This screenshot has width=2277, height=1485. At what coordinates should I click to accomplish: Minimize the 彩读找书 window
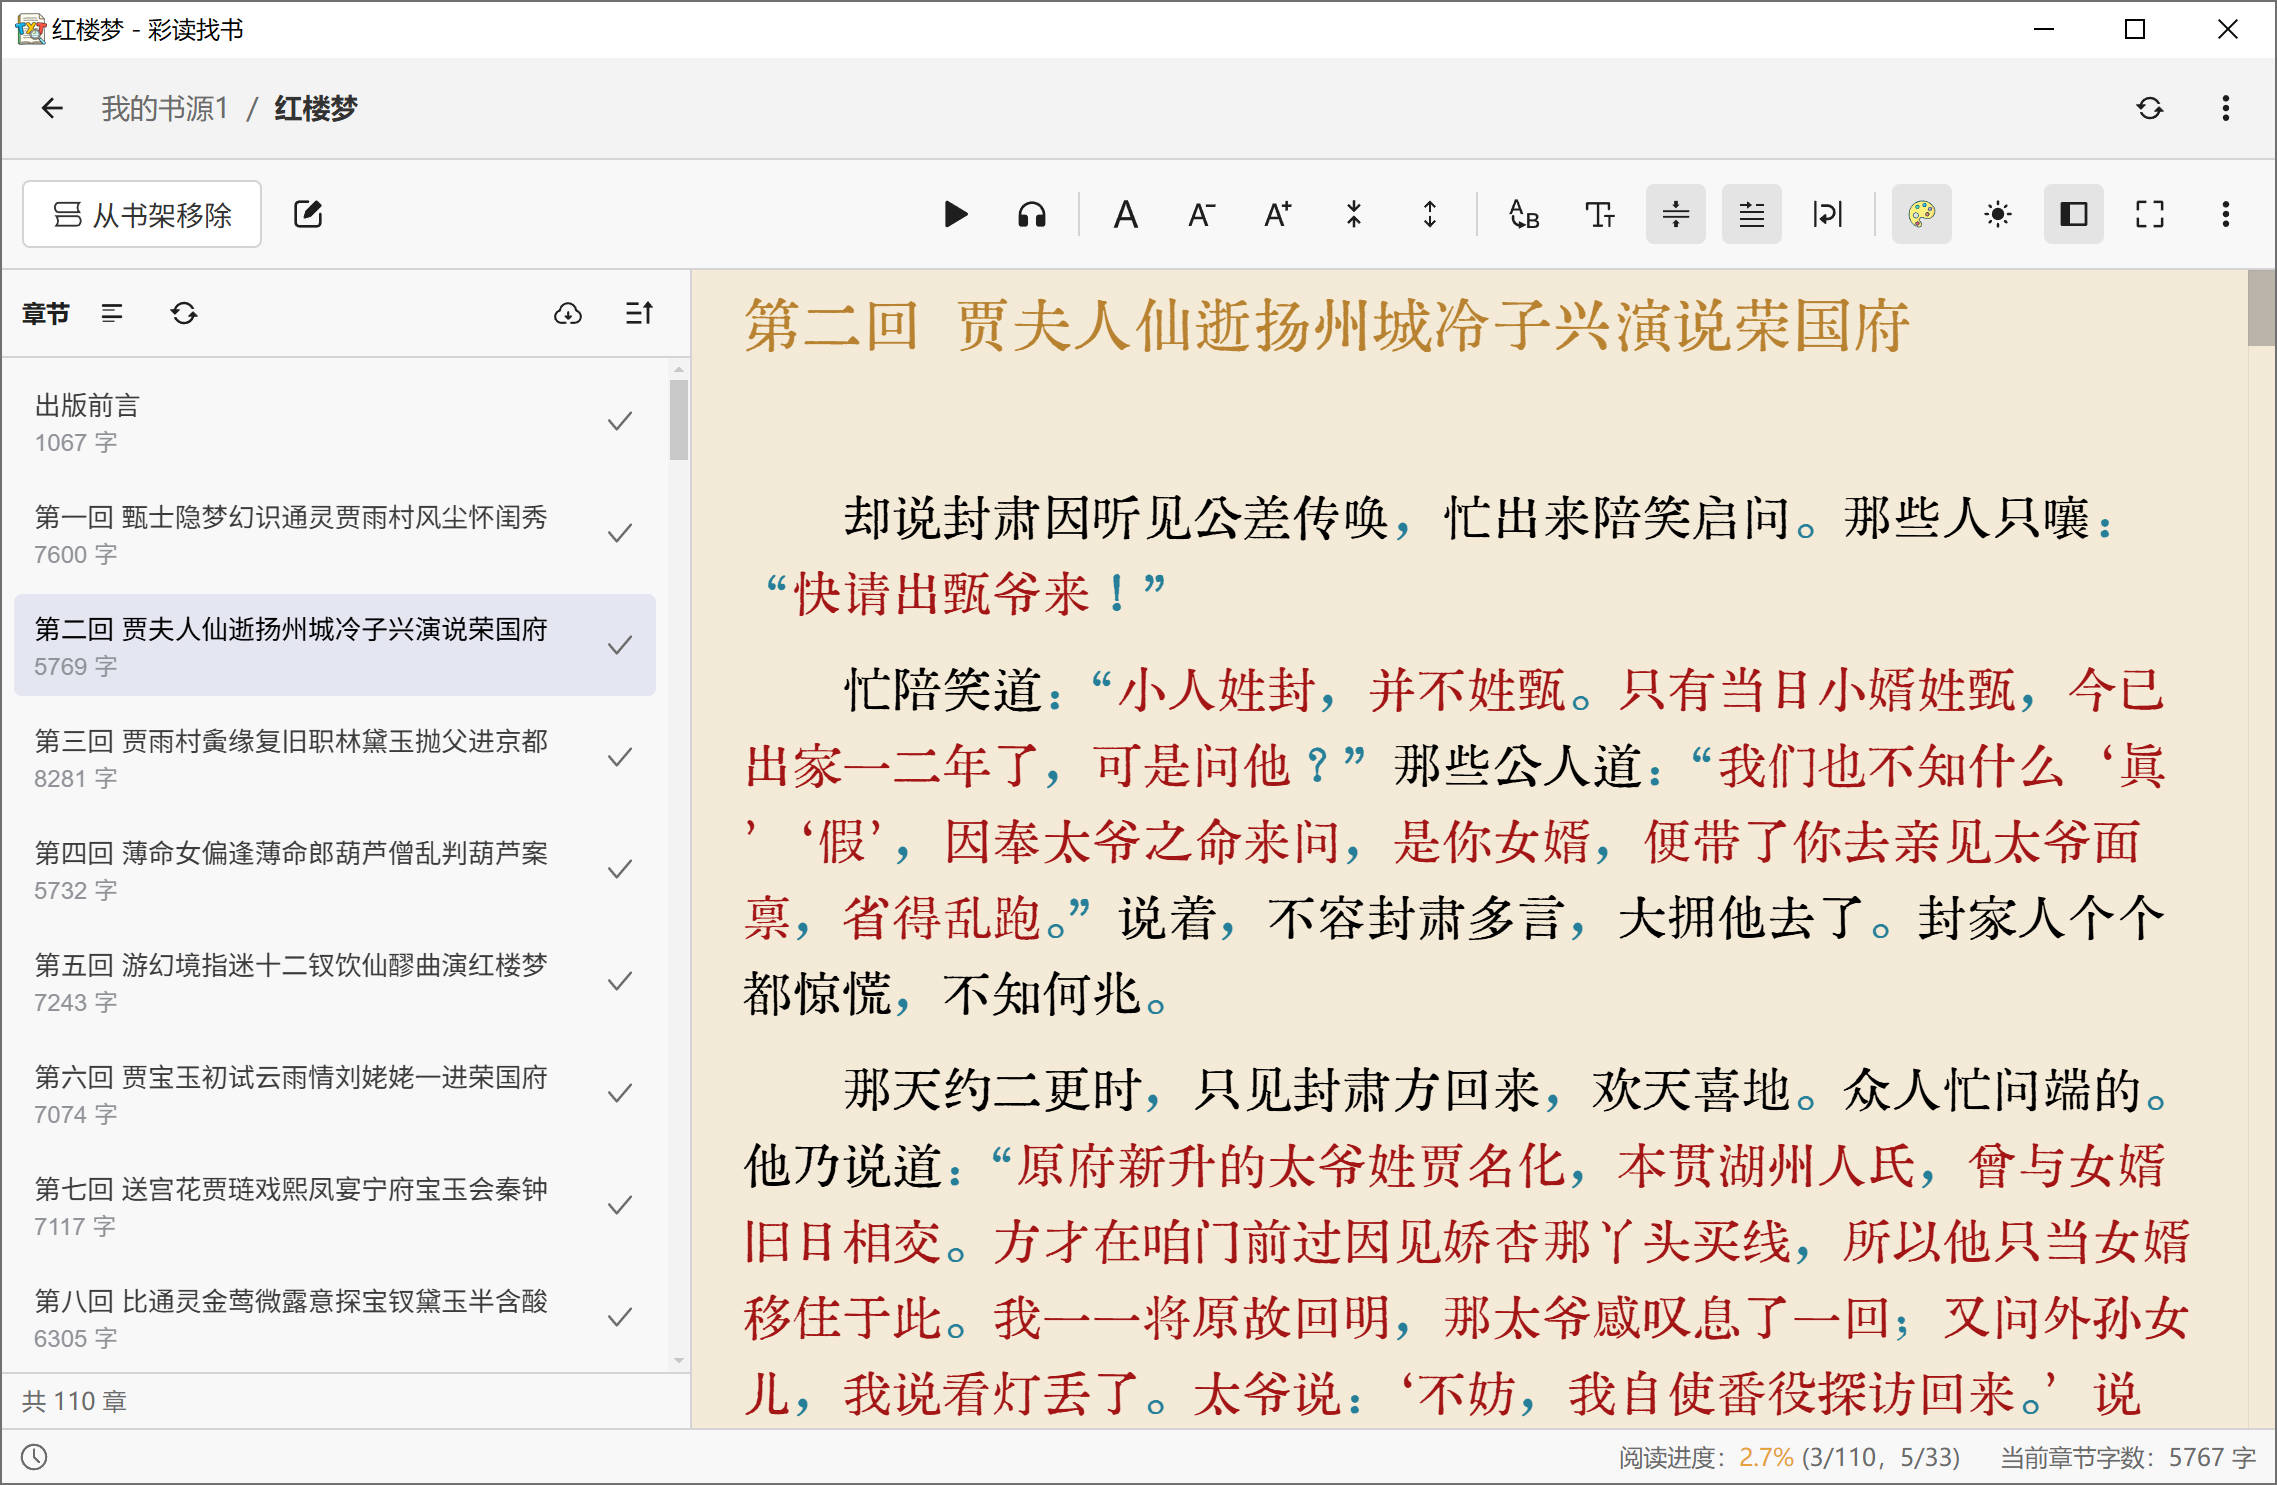pos(2043,29)
